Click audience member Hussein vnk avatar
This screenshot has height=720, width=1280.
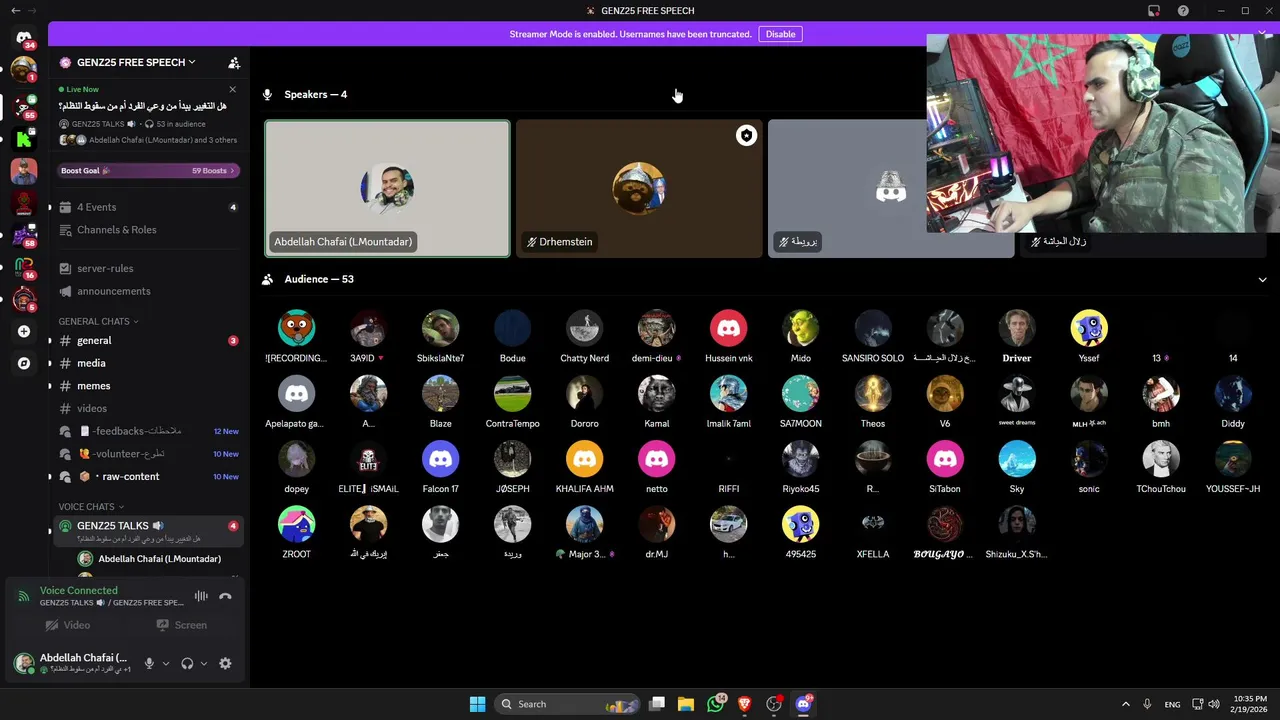tap(728, 328)
